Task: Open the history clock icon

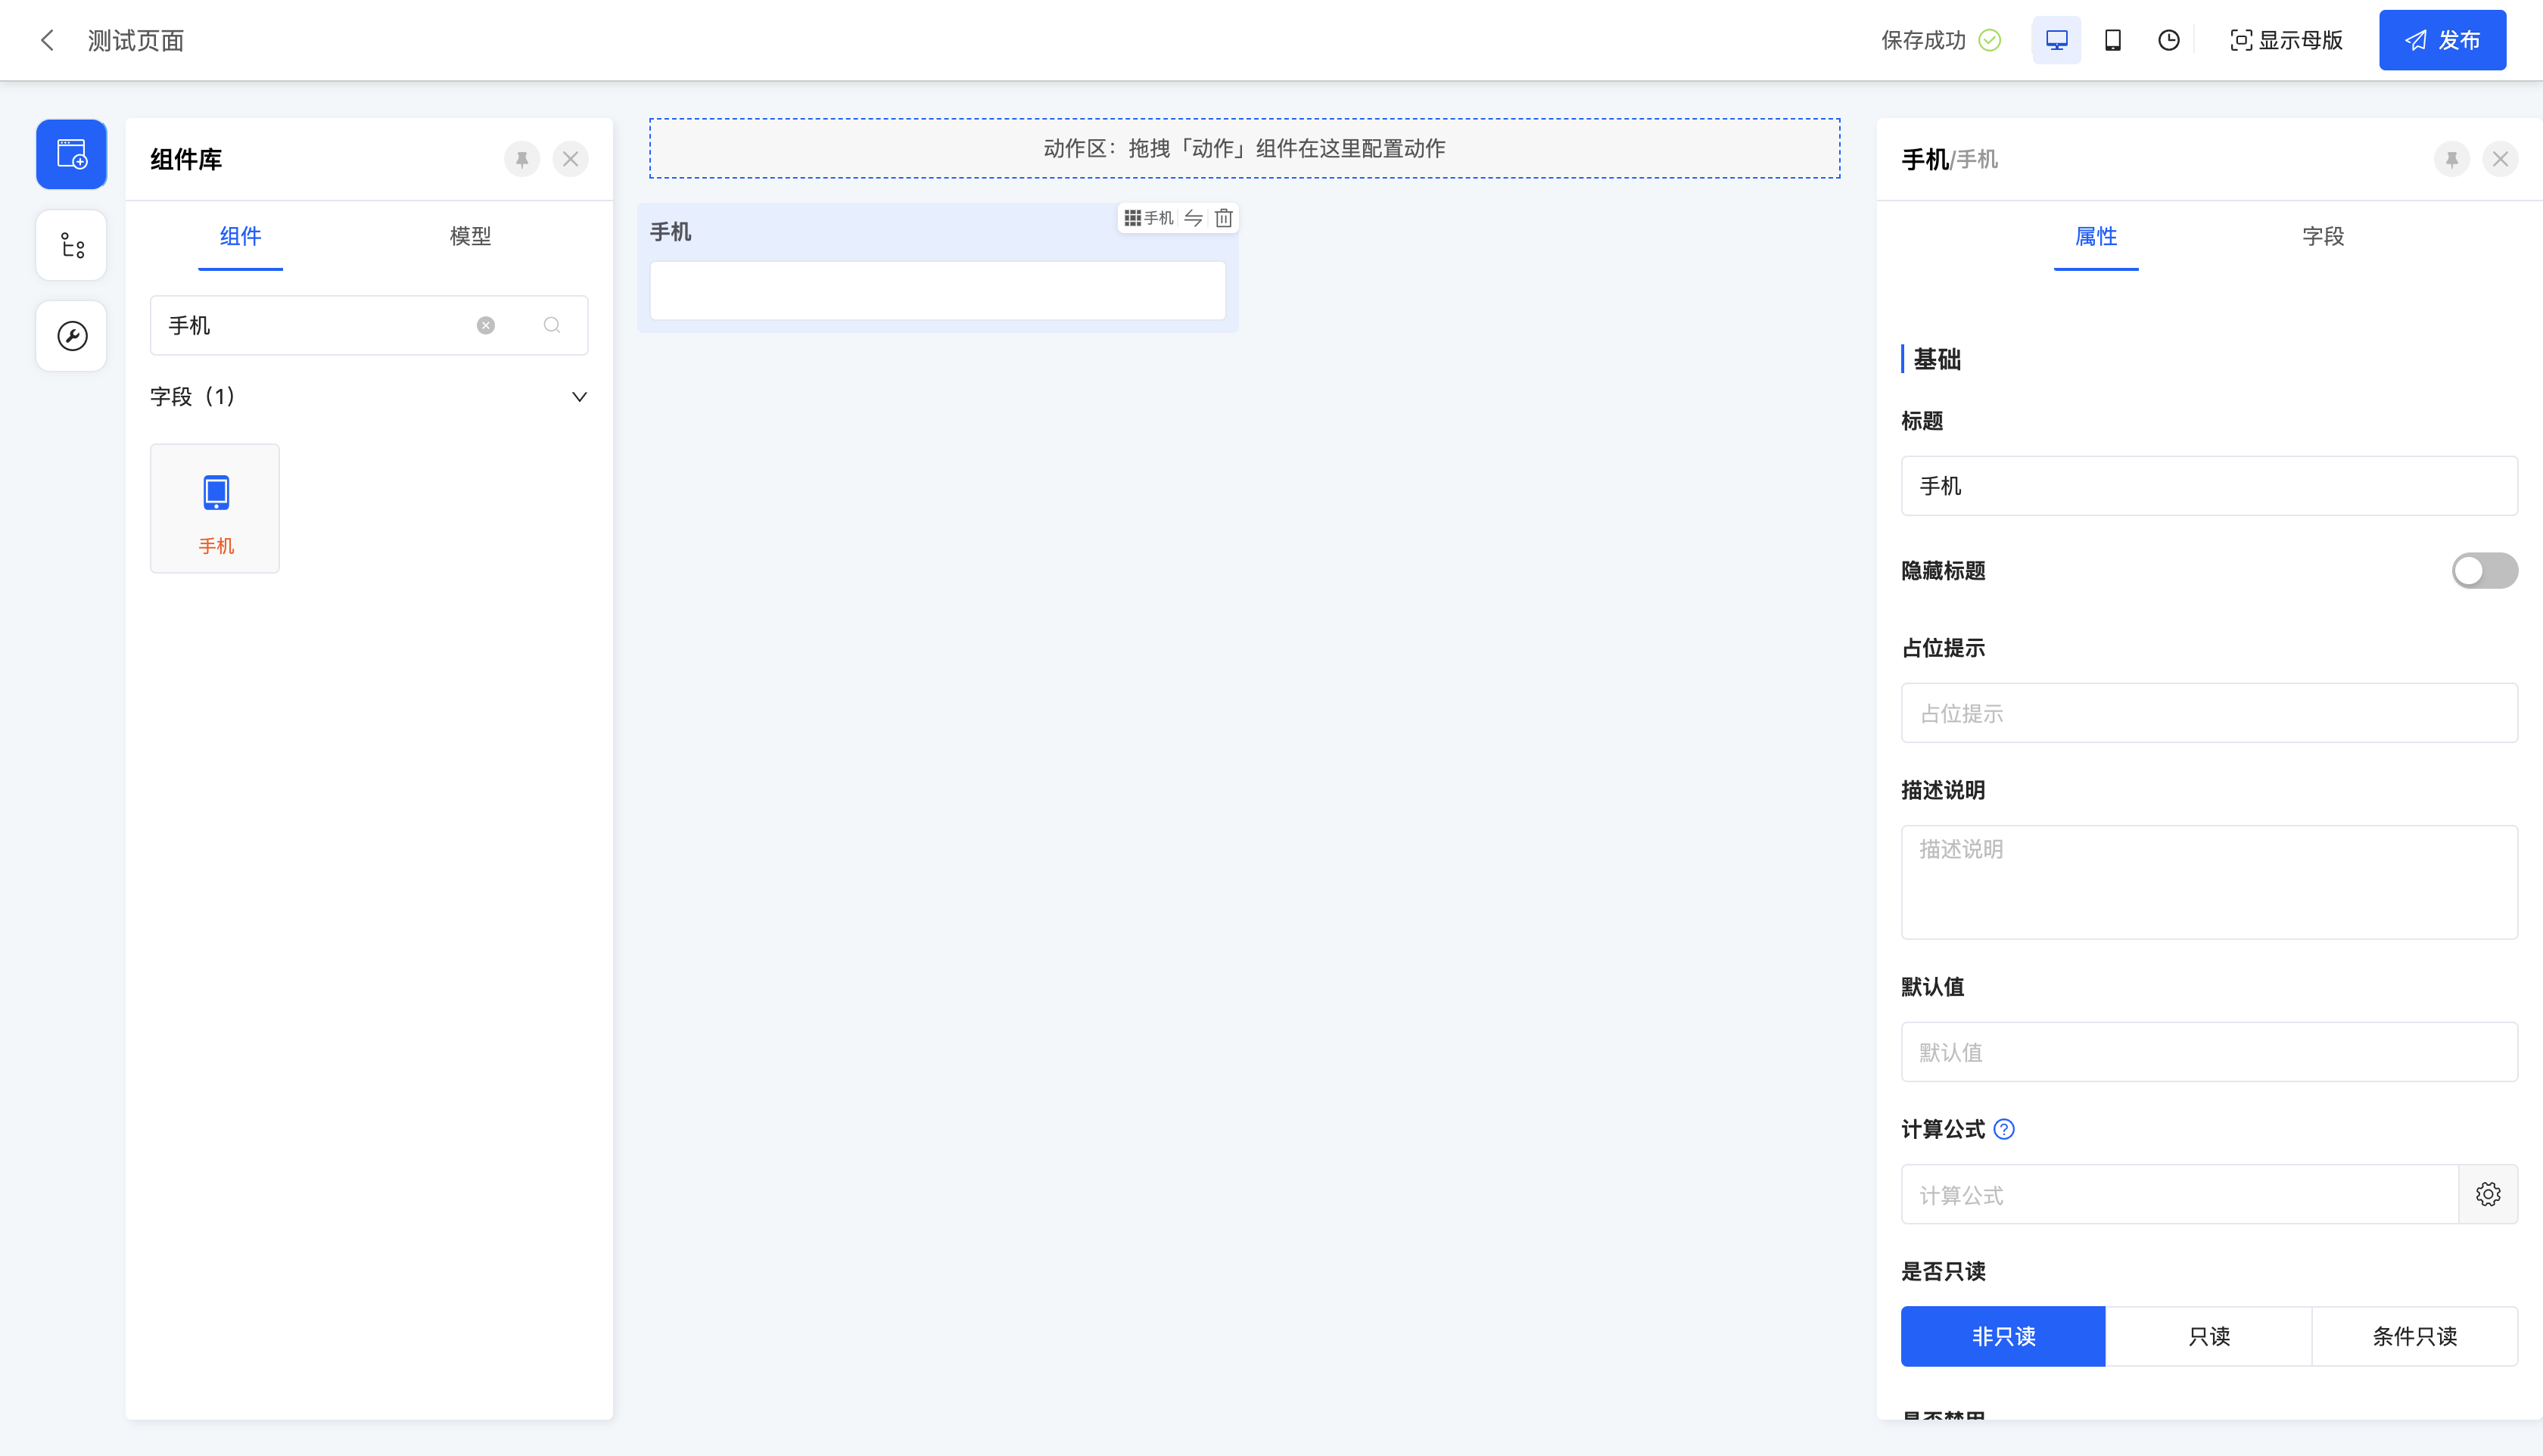Action: (x=2169, y=40)
